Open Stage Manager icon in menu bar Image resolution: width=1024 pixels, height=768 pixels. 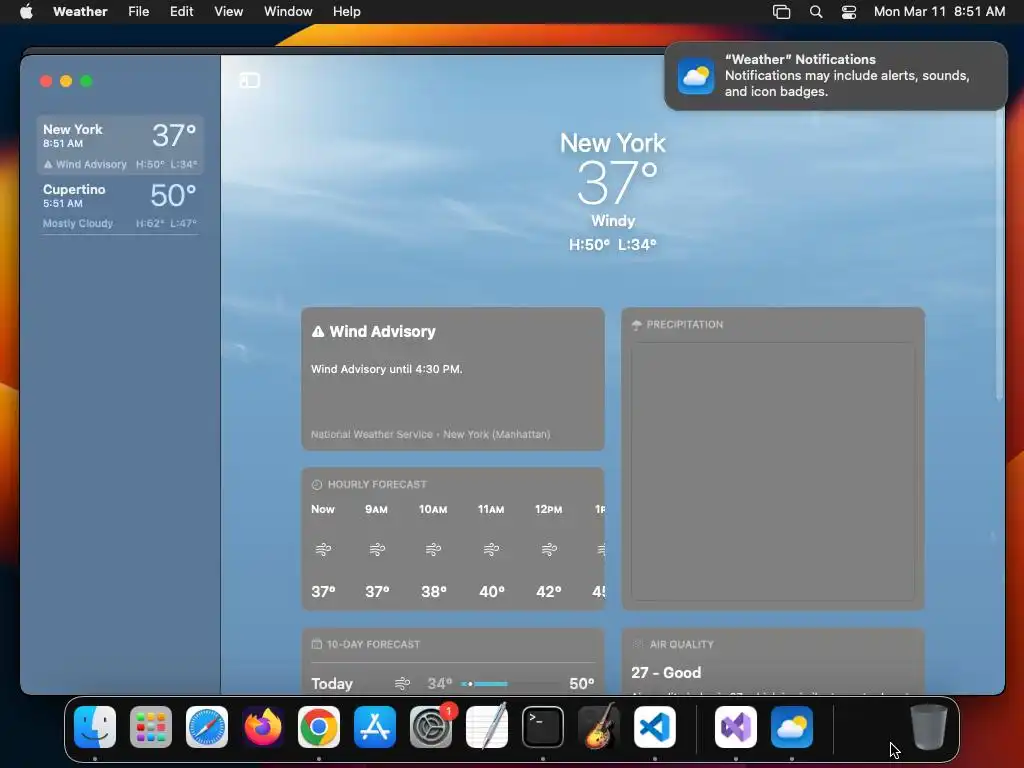pos(782,12)
